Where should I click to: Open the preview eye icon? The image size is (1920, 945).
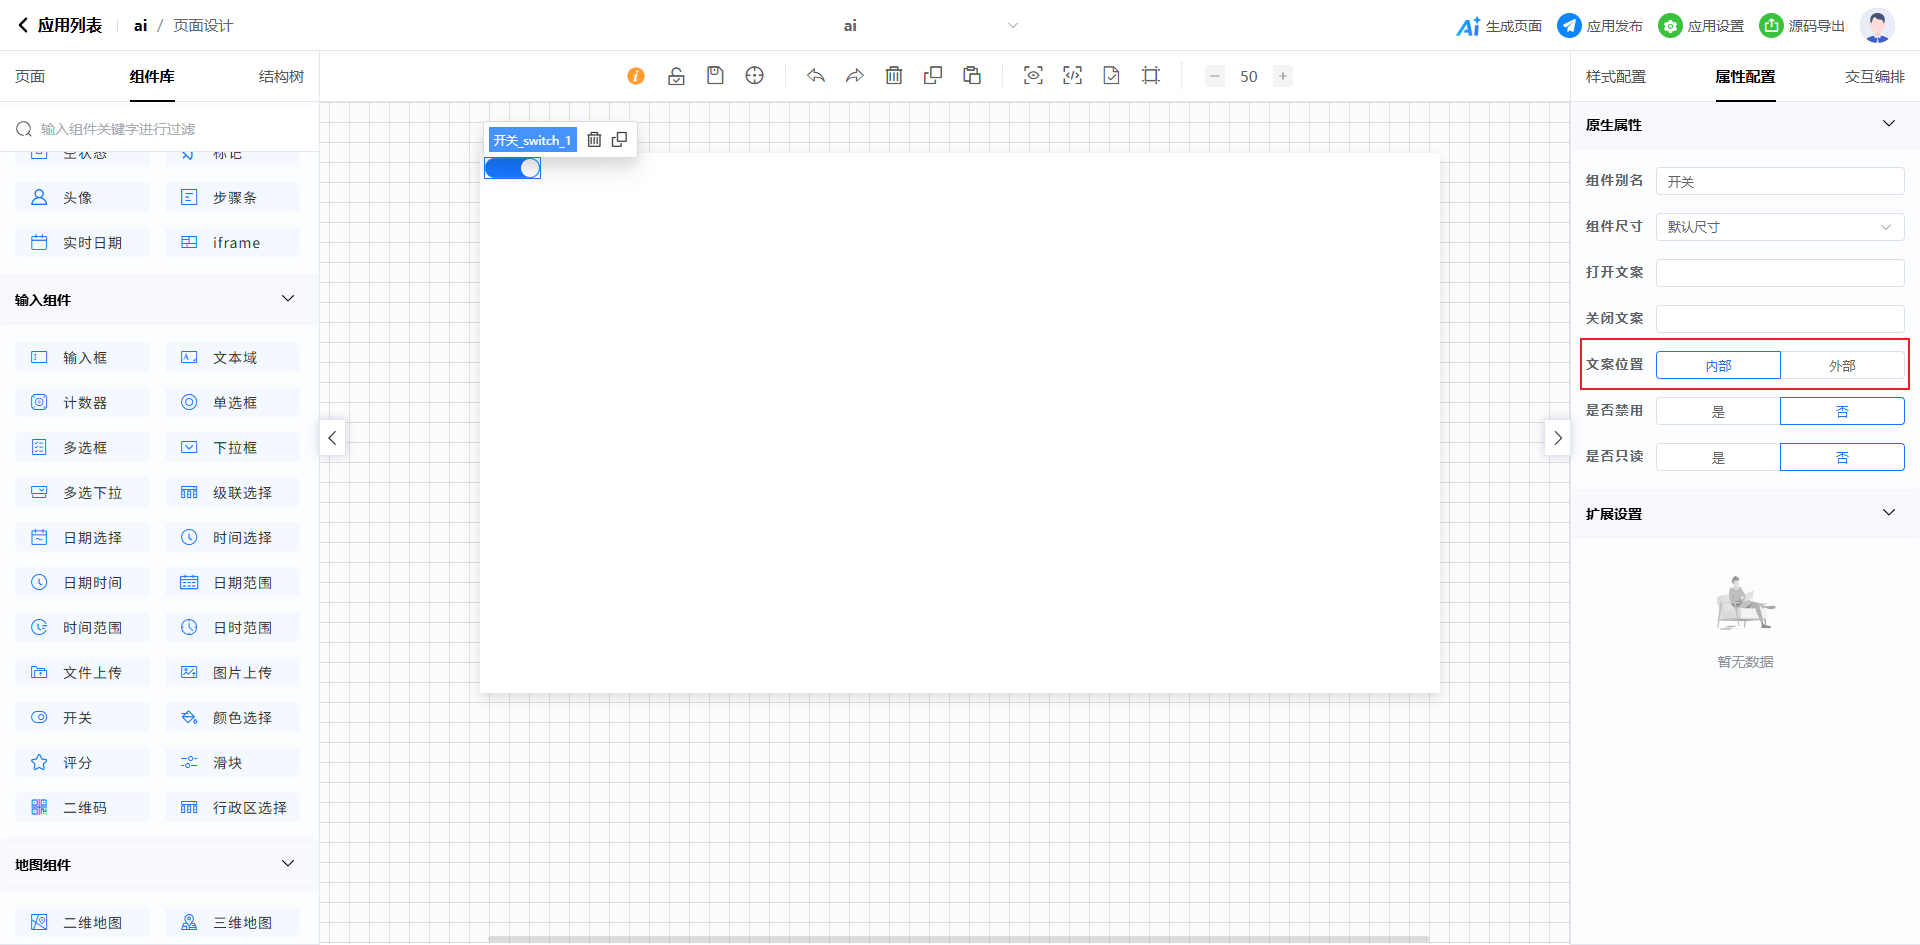[x=1033, y=76]
